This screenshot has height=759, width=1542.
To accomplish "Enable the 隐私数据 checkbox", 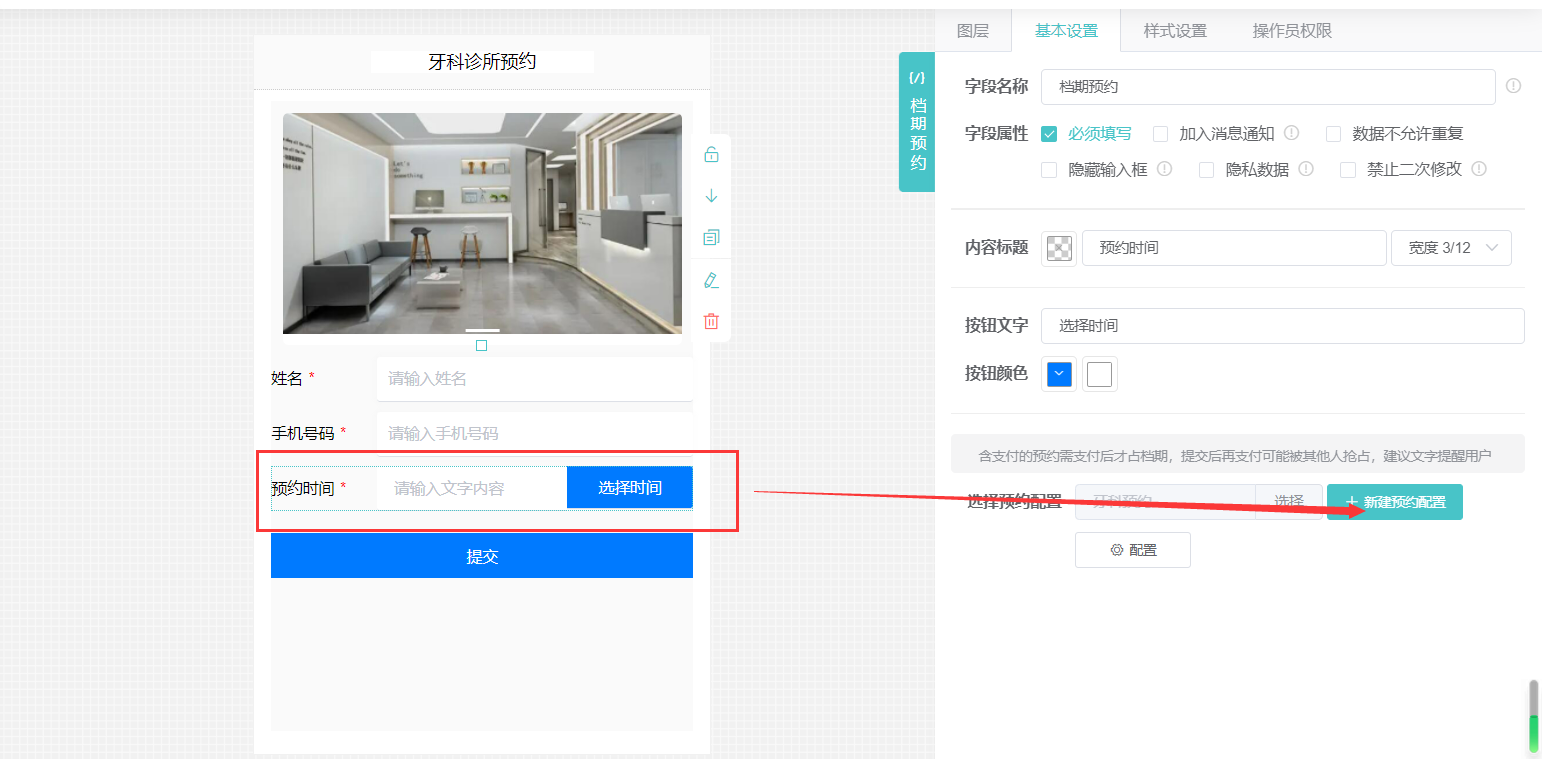I will pos(1206,170).
